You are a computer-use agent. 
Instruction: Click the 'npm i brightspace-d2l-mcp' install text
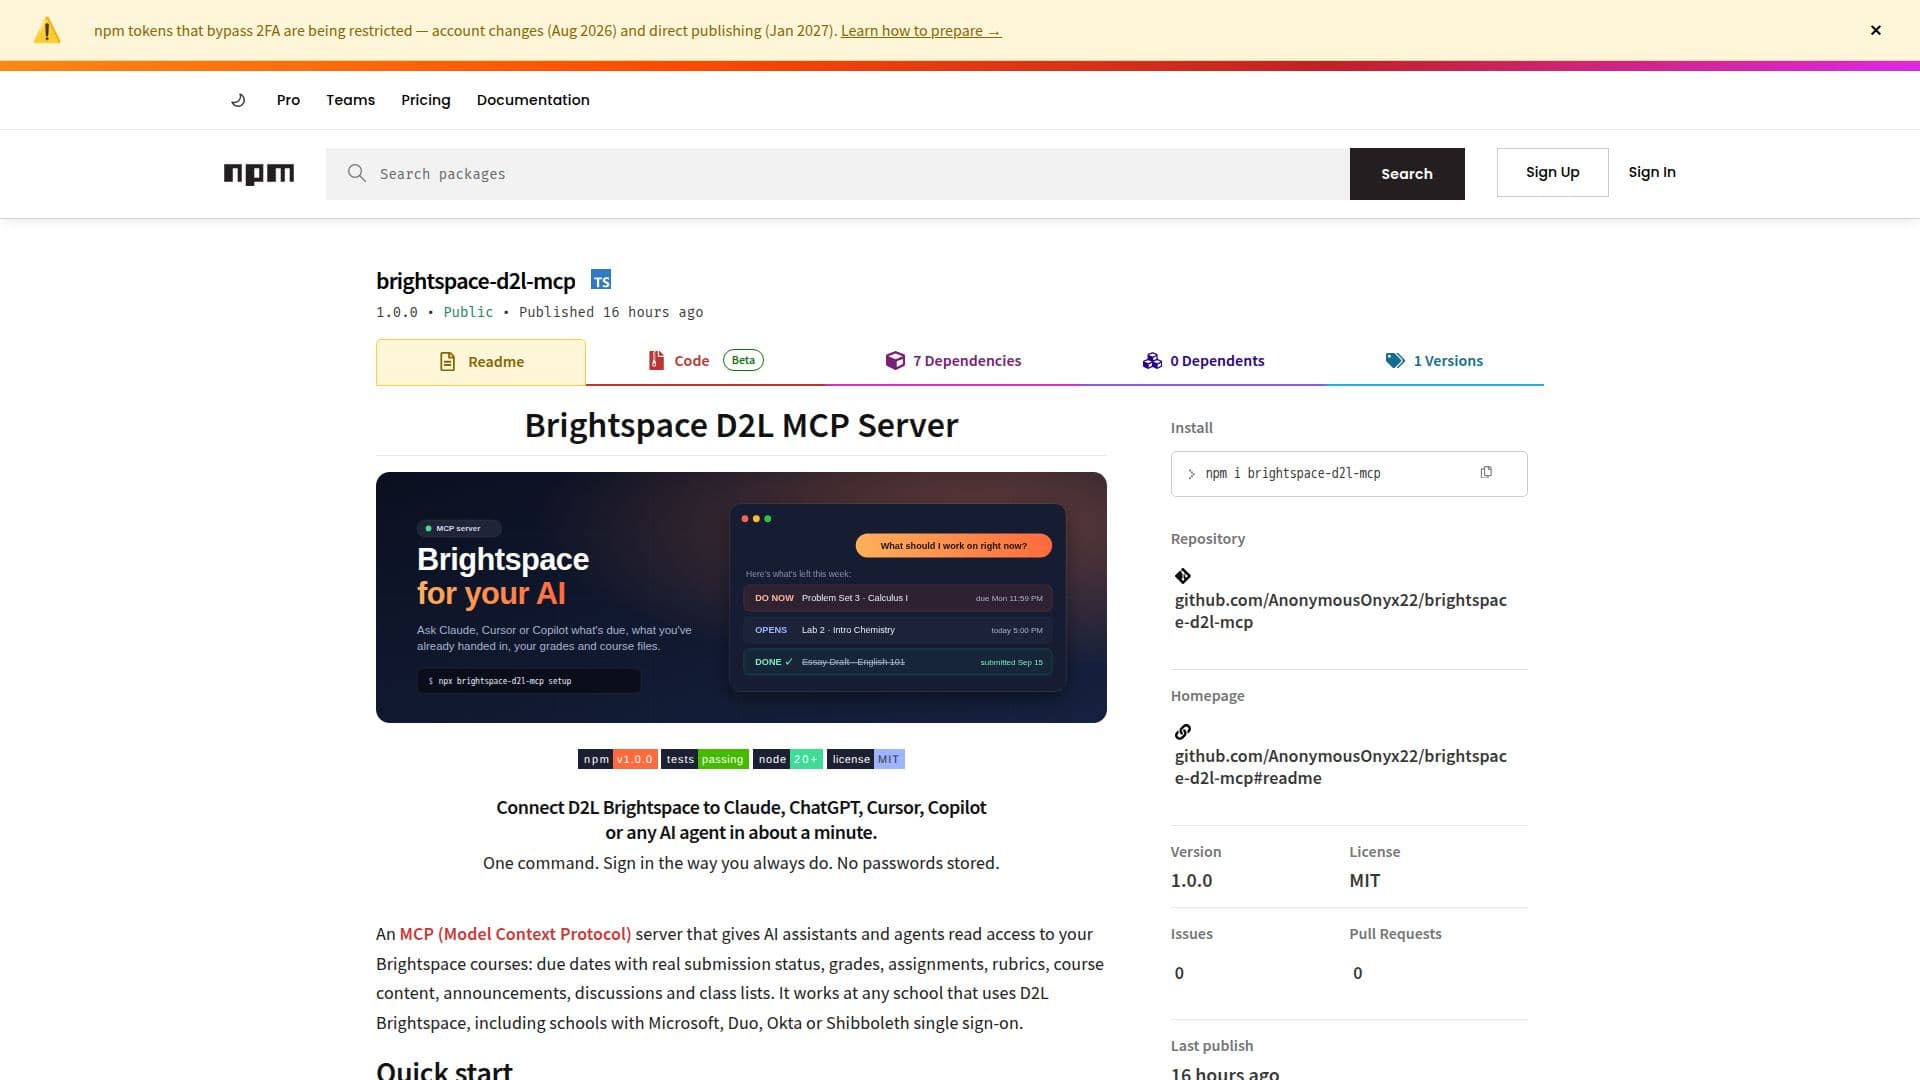tap(1292, 473)
